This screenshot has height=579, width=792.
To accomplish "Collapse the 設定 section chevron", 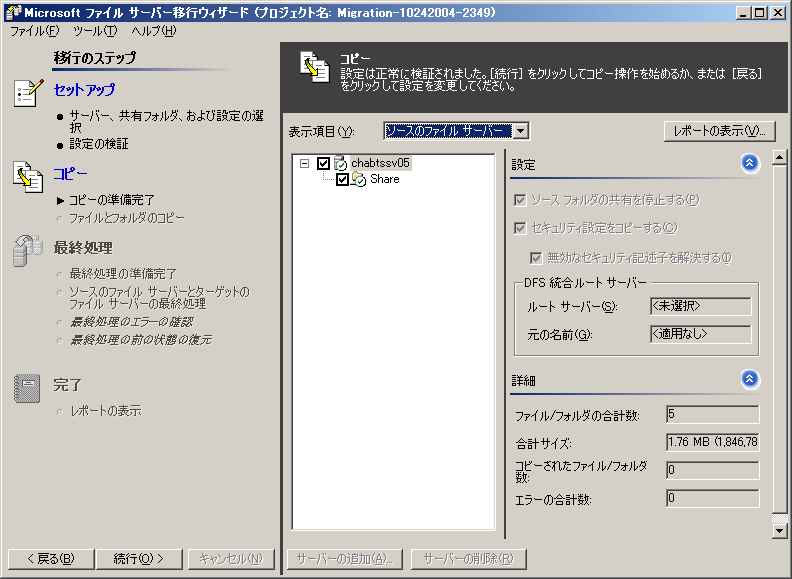I will 750,163.
